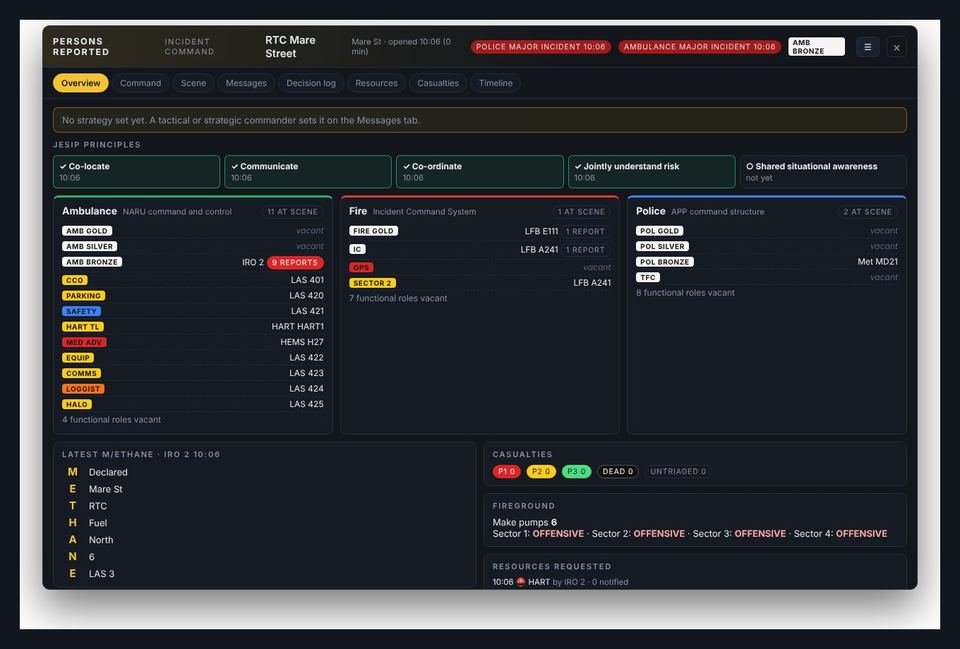Mark Shared situational awareness as achieved
Viewport: 960px width, 649px height.
pos(823,171)
